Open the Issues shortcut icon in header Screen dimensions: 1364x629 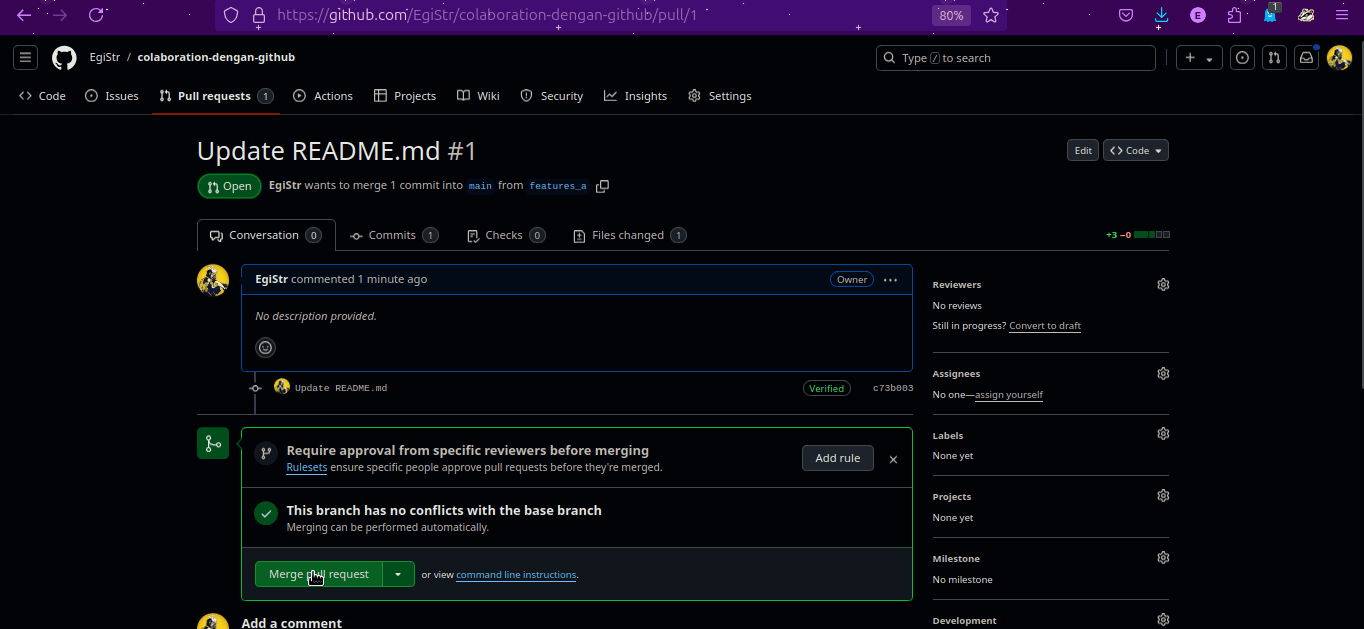[x=1242, y=58]
